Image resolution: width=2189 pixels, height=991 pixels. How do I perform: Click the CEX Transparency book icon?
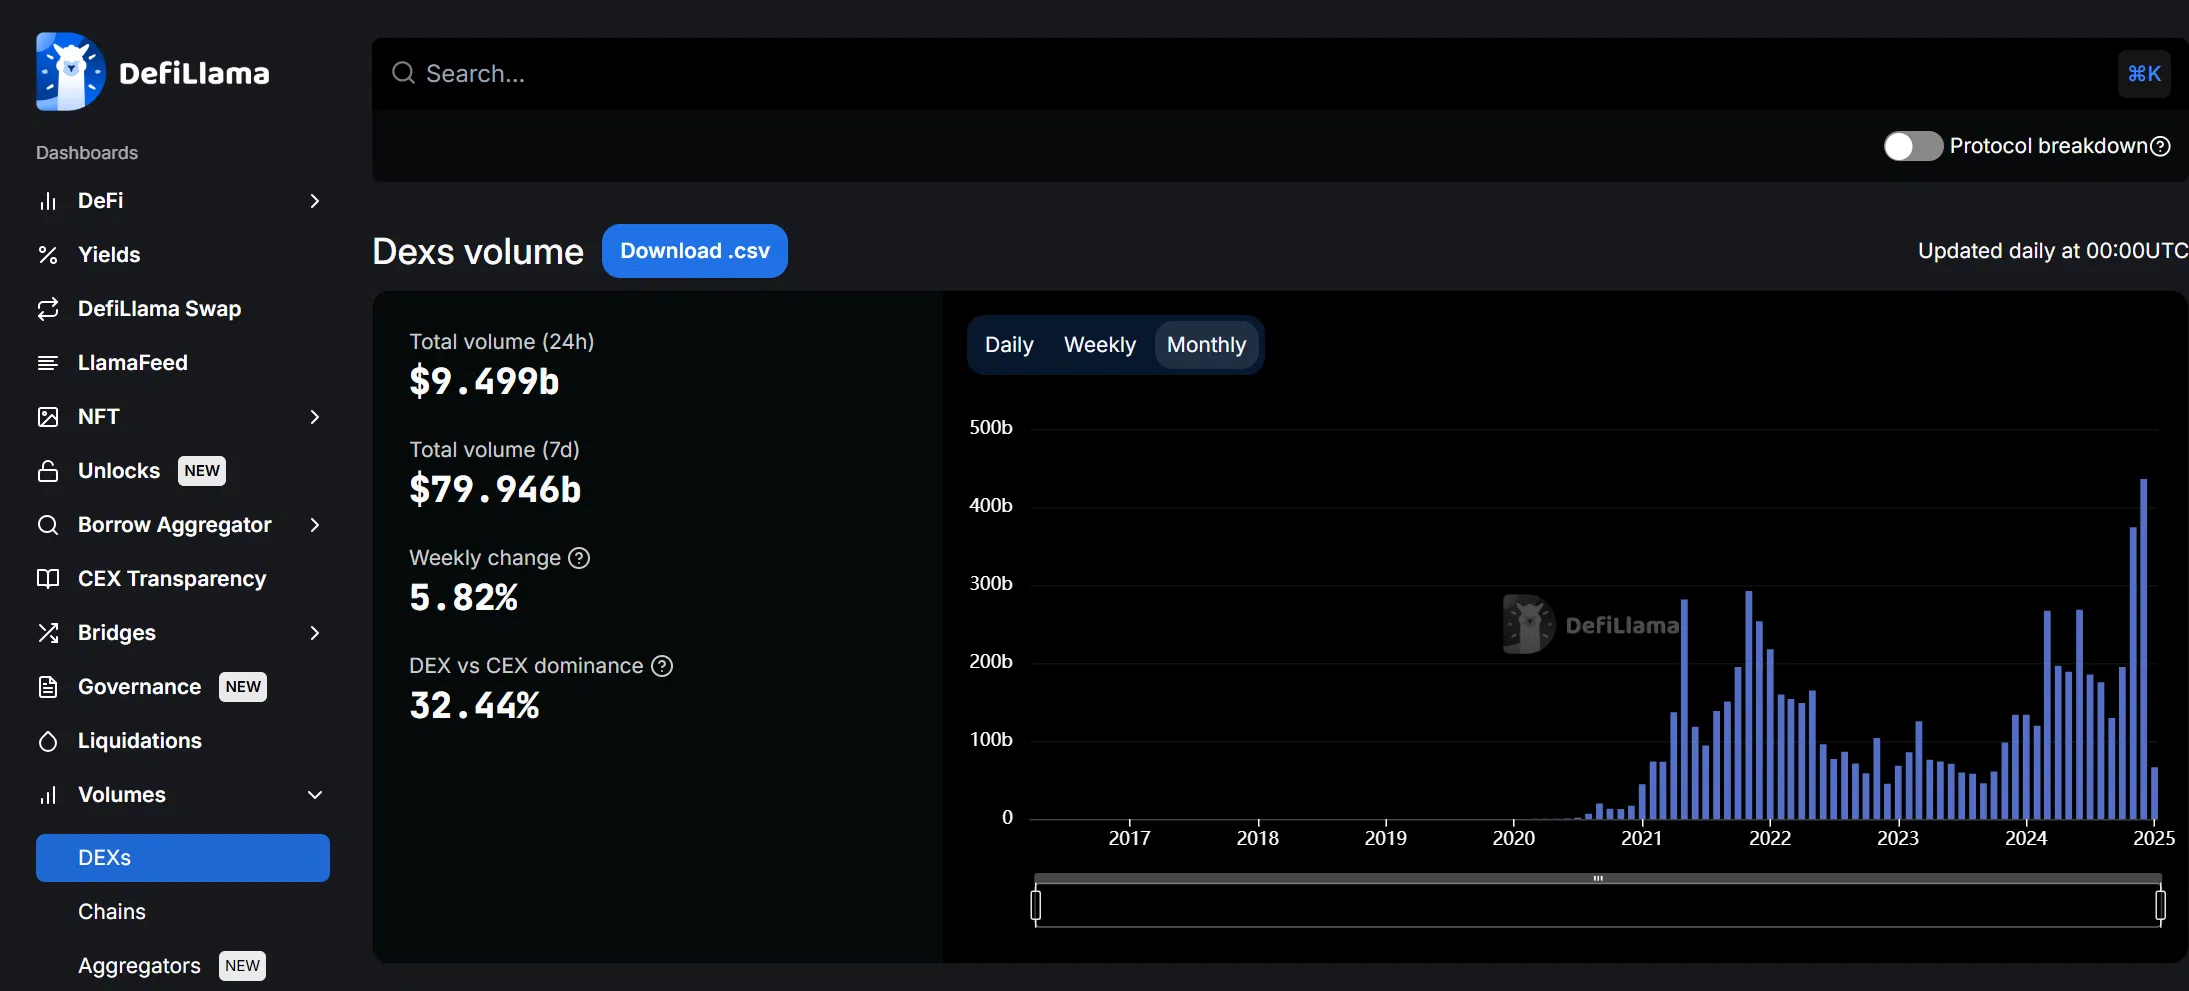point(48,579)
